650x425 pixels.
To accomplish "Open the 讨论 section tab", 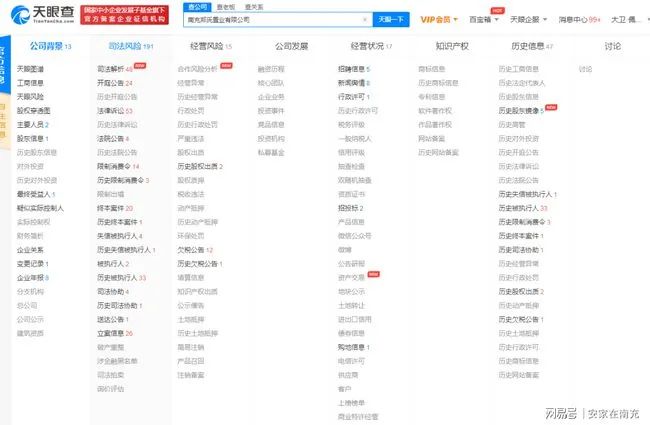I will [612, 46].
